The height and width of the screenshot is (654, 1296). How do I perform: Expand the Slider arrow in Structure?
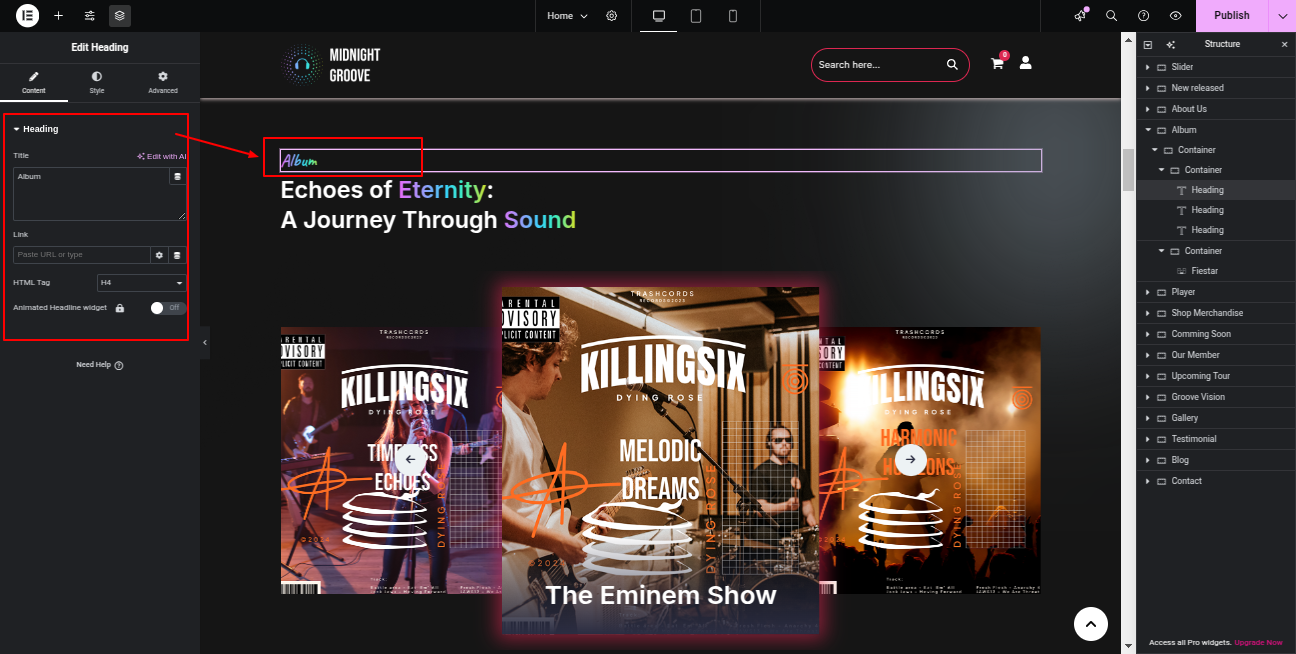[x=1148, y=67]
